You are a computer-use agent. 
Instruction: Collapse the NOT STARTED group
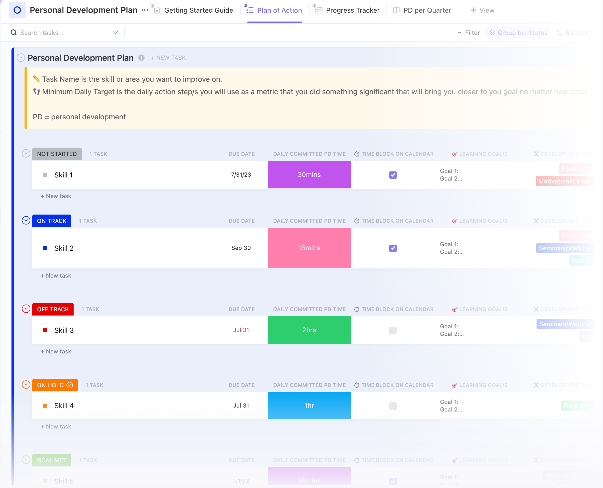pos(26,153)
